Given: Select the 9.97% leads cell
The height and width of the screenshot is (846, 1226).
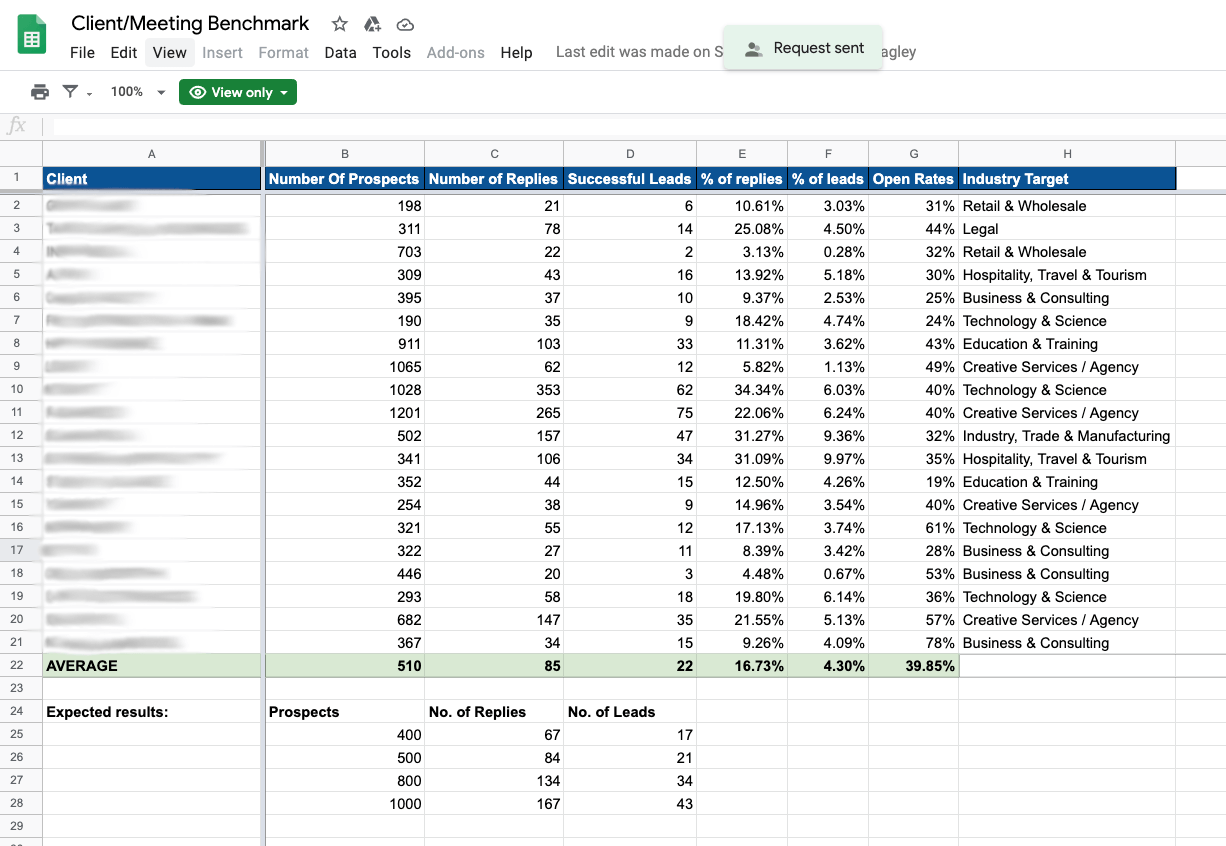Looking at the screenshot, I should click(828, 459).
